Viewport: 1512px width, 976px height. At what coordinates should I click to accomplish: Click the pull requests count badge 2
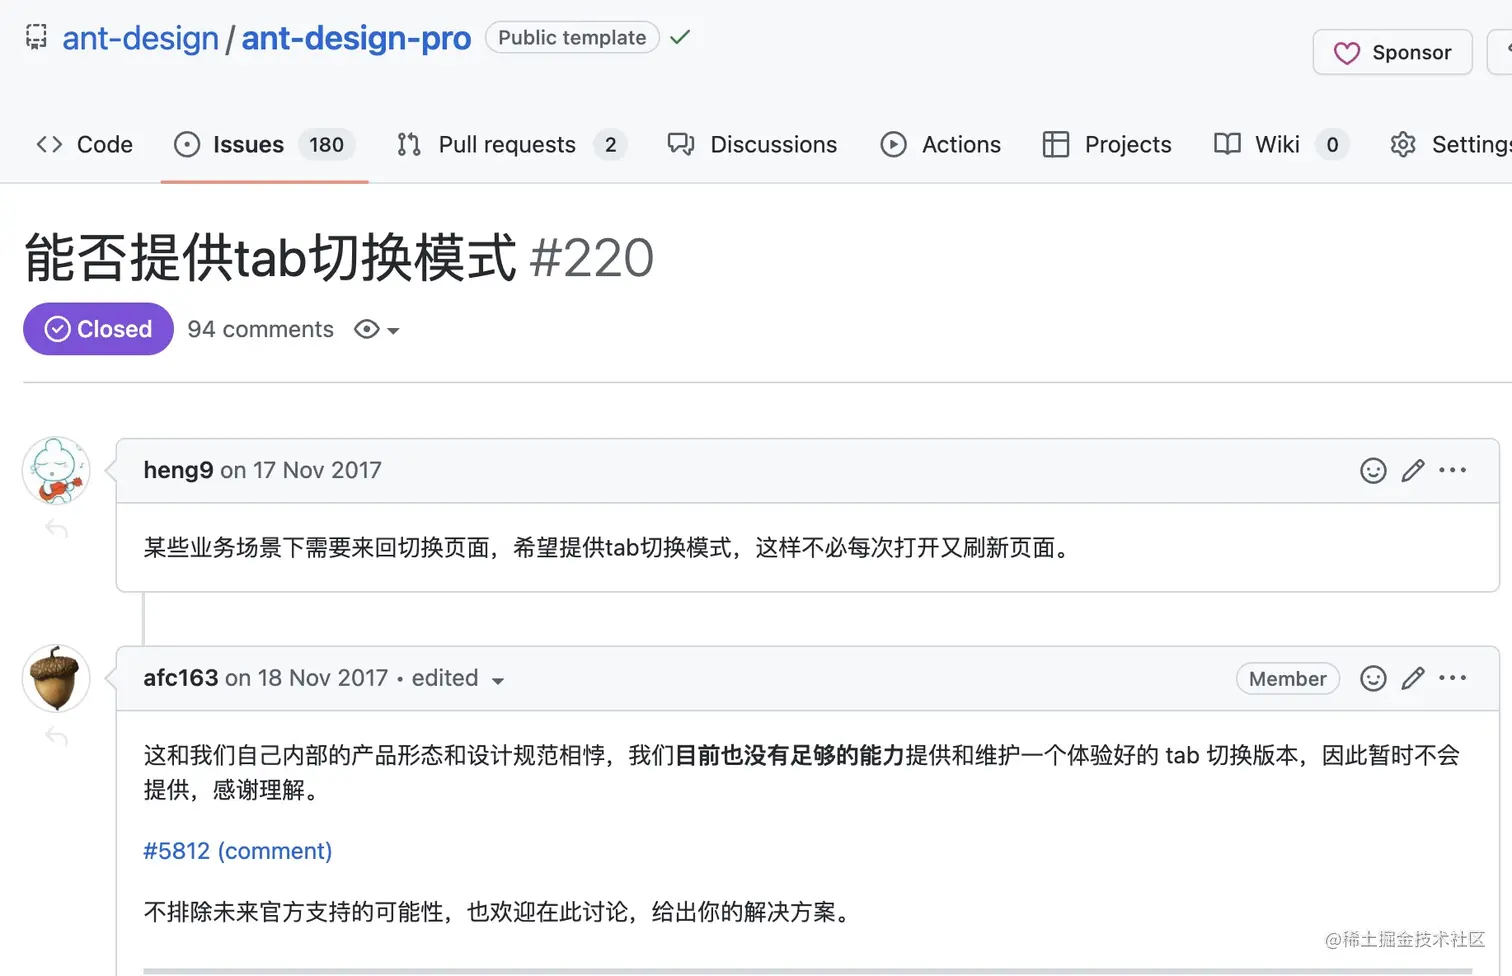pyautogui.click(x=610, y=144)
